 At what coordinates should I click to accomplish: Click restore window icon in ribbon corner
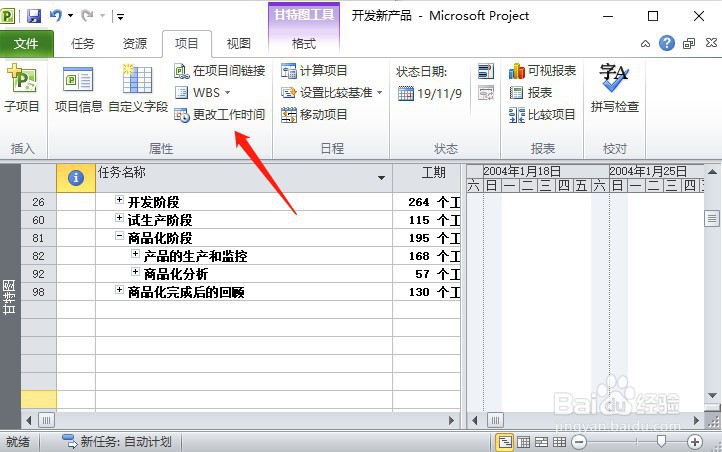689,44
